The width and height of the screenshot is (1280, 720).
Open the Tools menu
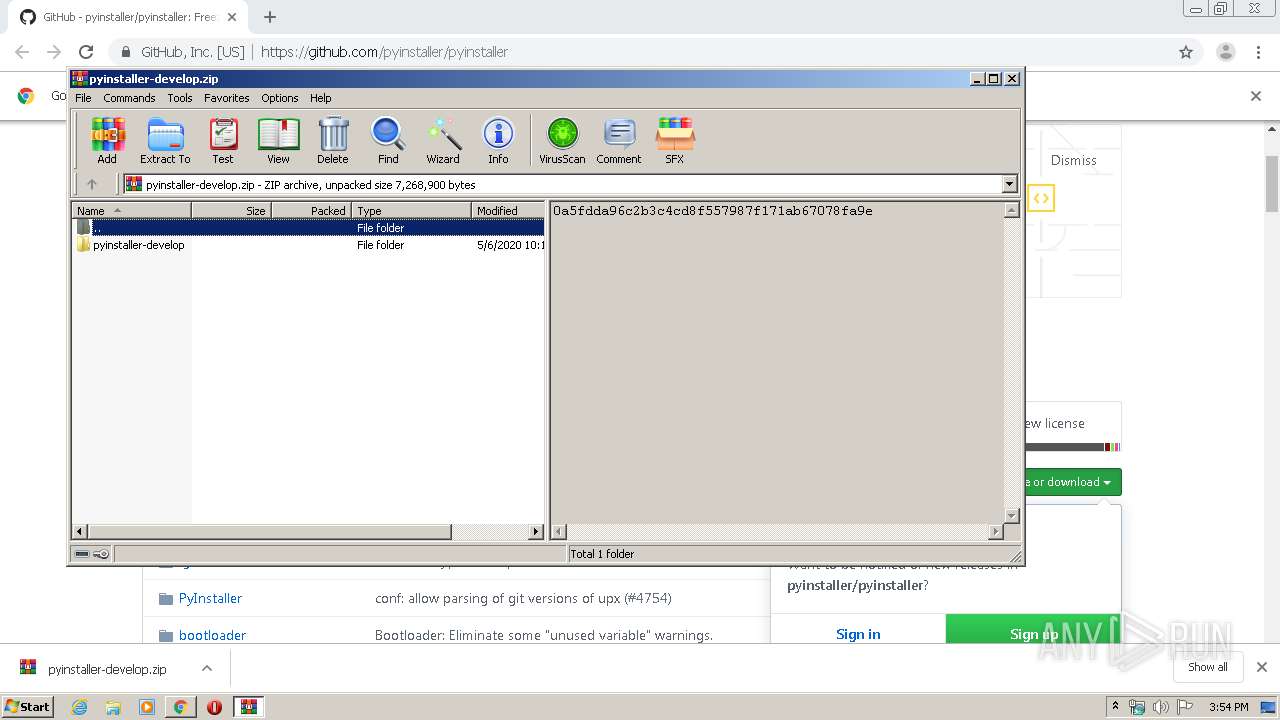pyautogui.click(x=180, y=98)
